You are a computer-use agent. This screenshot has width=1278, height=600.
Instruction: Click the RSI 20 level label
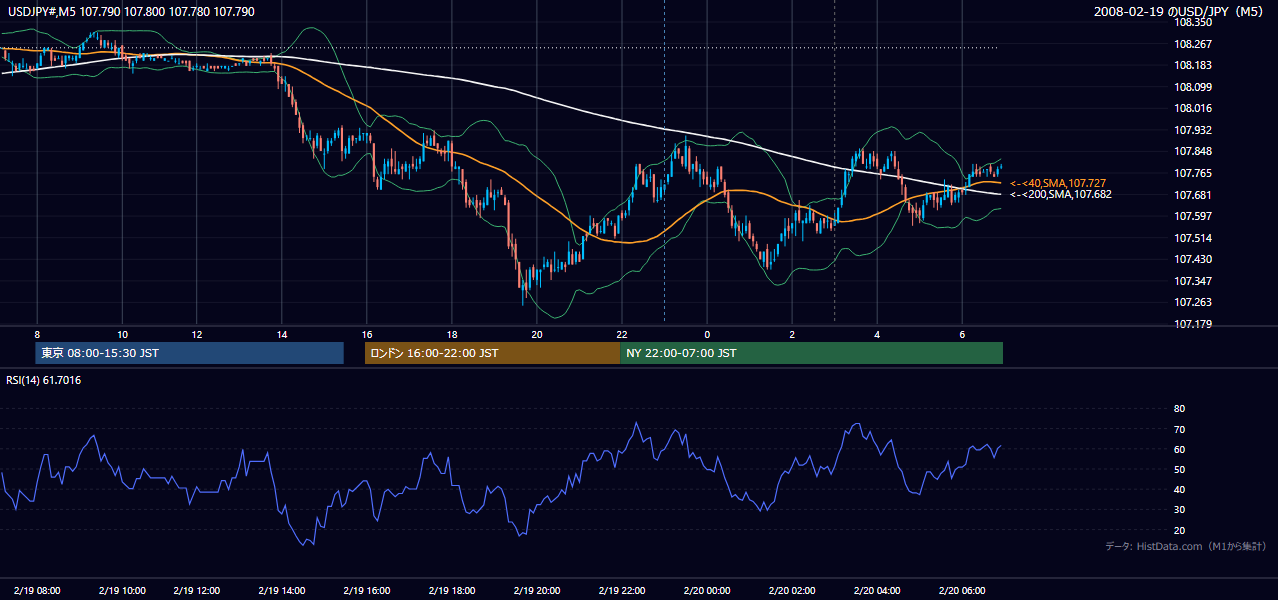(1179, 530)
